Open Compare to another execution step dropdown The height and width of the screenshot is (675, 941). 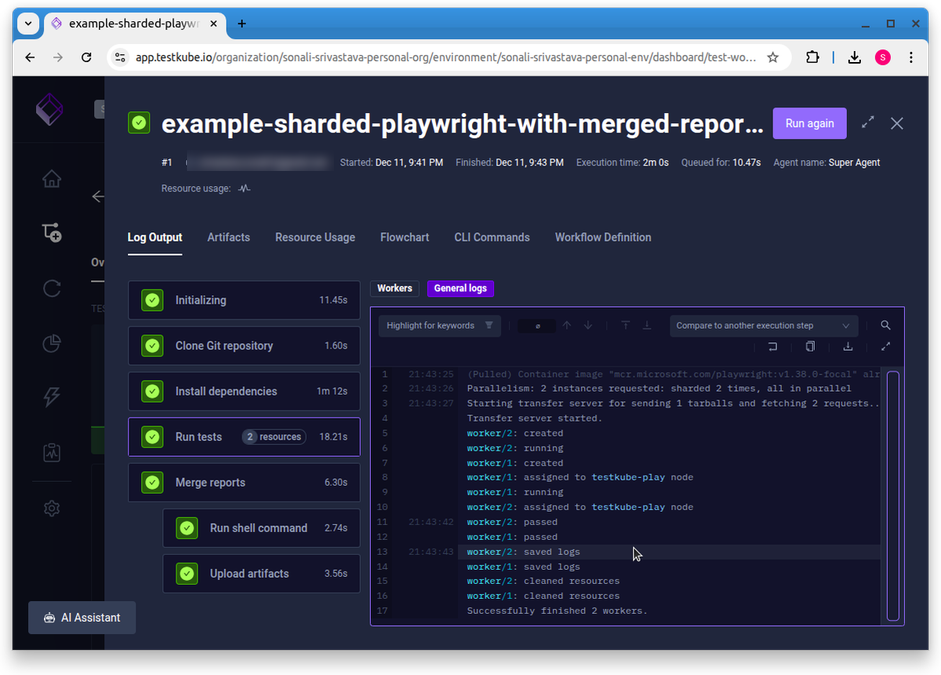pos(763,326)
